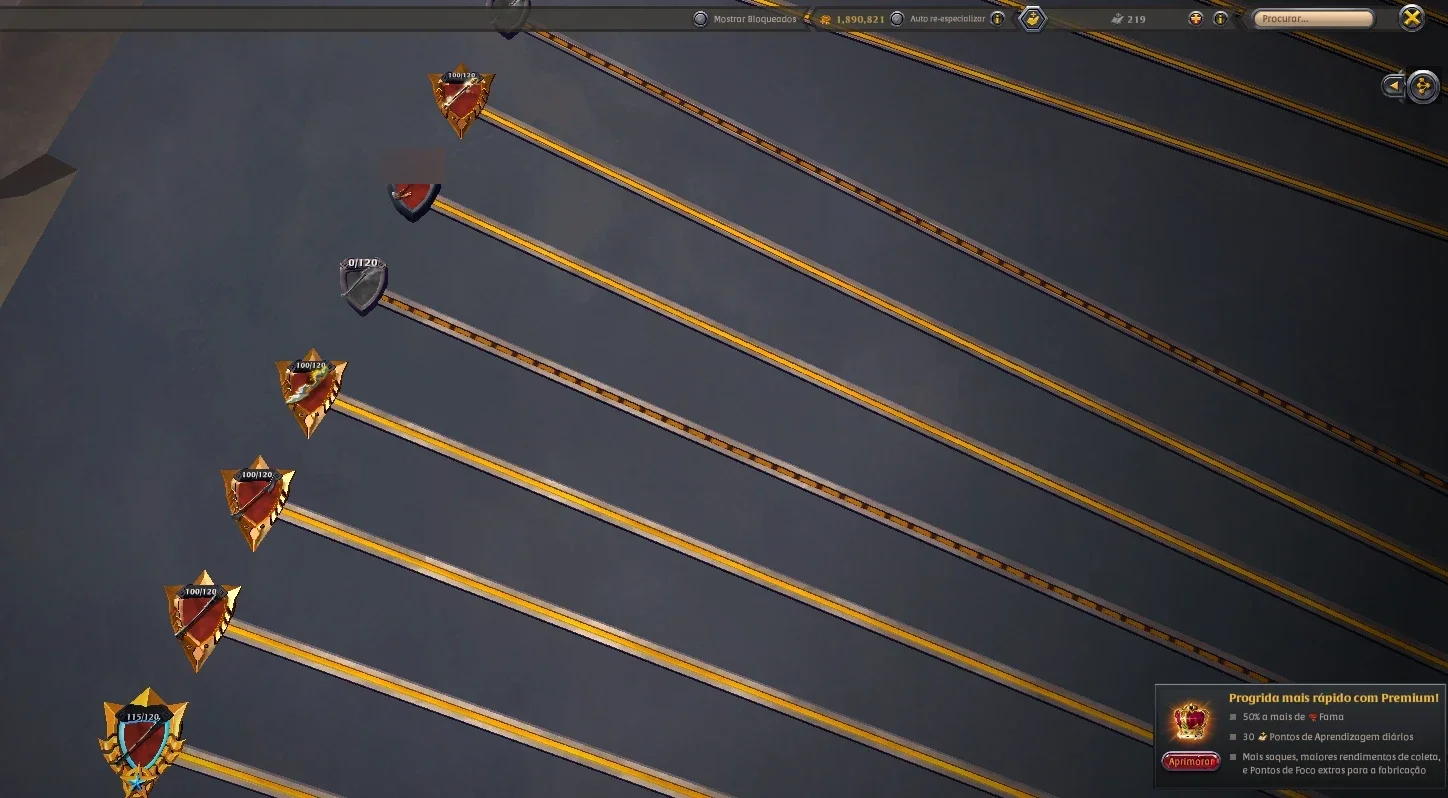
Task: Click the Procurar search field
Action: [1313, 19]
